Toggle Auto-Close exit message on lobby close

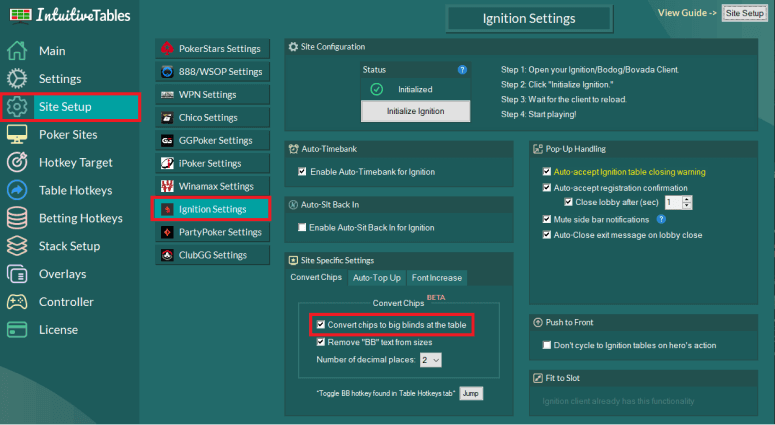547,235
